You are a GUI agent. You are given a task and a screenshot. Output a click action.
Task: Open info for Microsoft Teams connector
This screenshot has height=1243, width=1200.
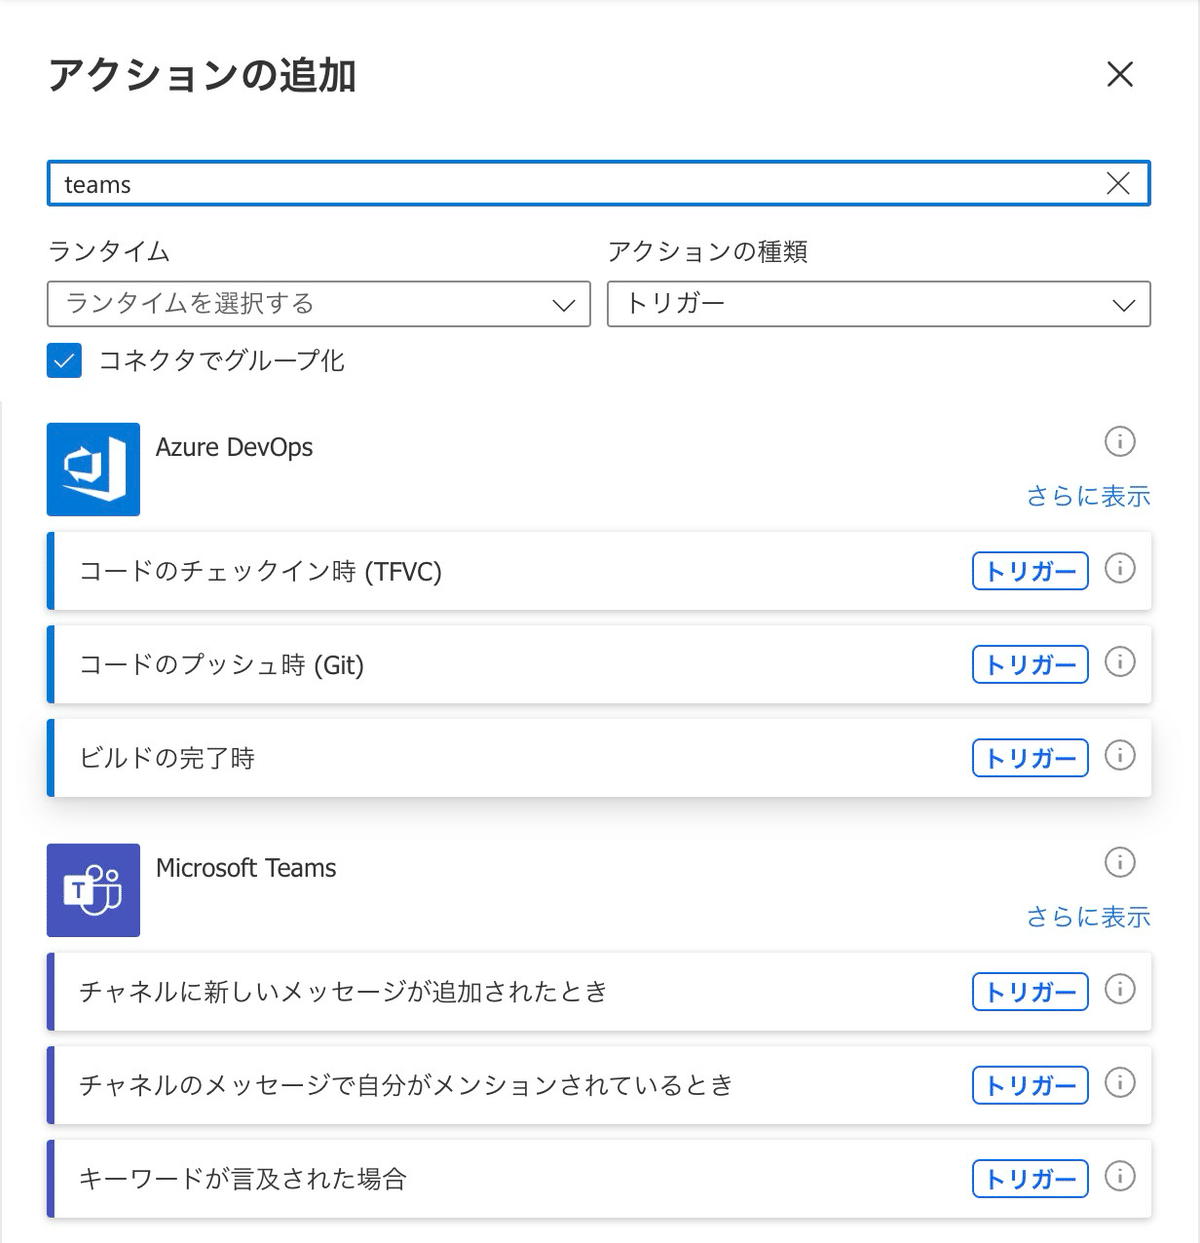coord(1120,862)
